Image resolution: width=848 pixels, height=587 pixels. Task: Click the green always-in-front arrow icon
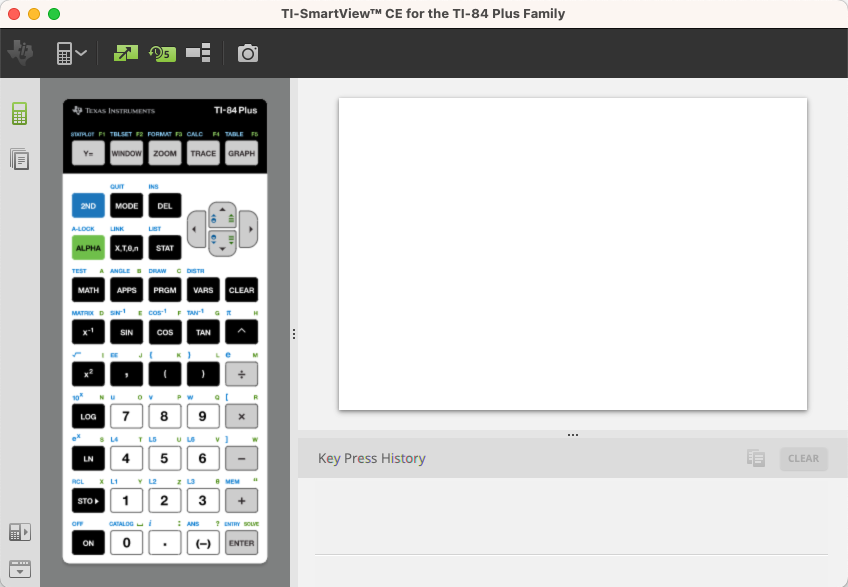[125, 53]
